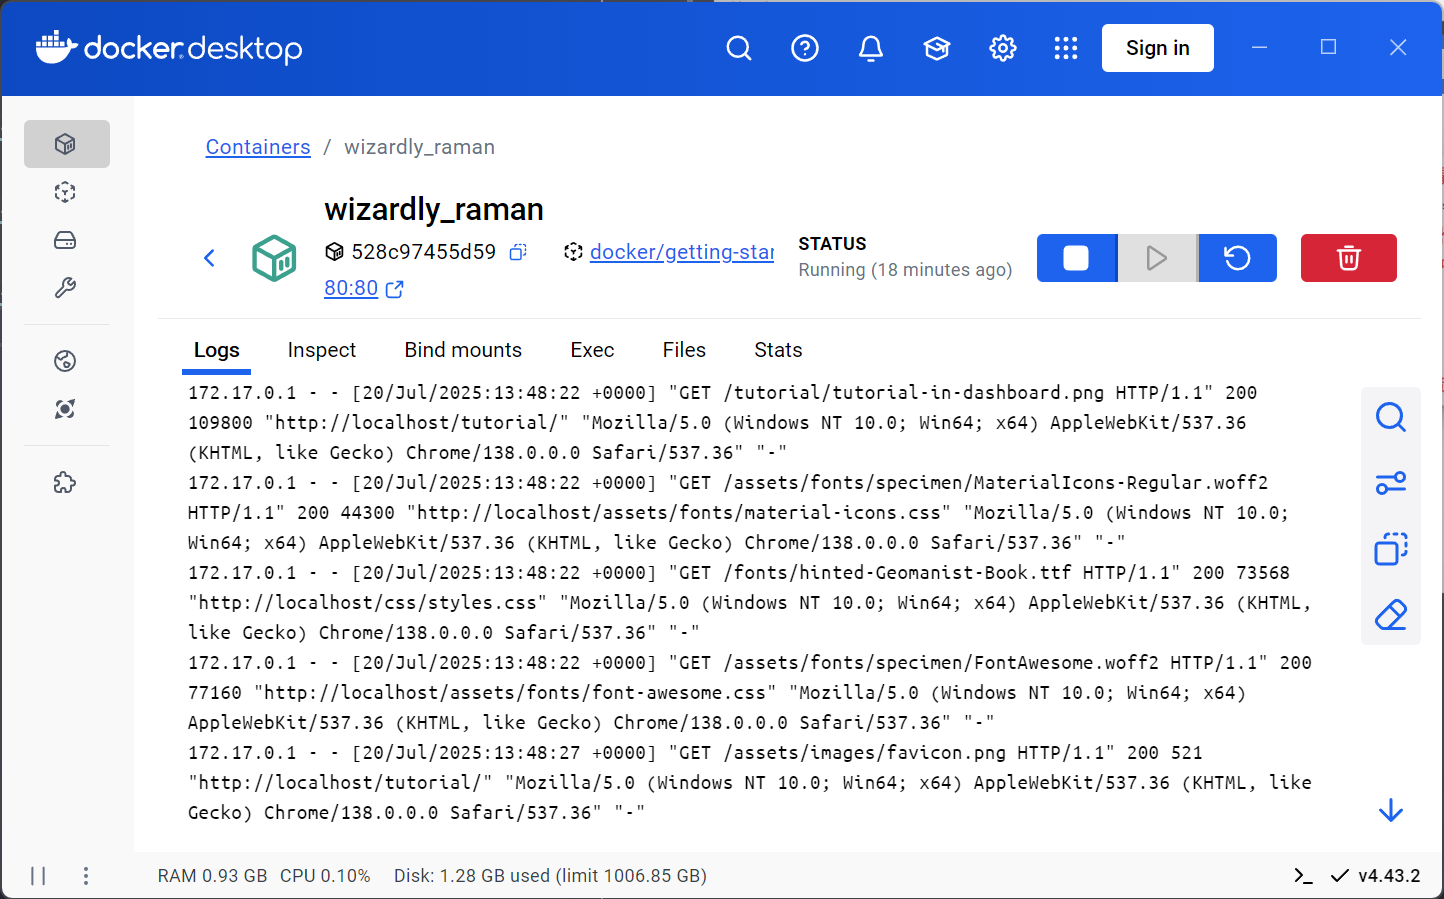
Task: Pause Docker using the status bar pause control
Action: pyautogui.click(x=38, y=875)
